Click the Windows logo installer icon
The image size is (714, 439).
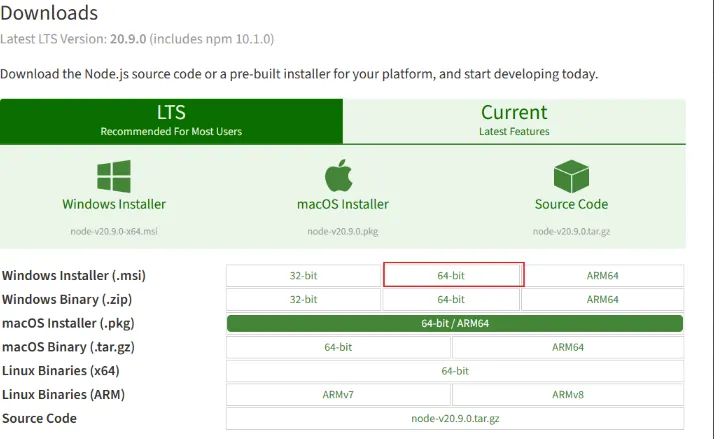(114, 176)
